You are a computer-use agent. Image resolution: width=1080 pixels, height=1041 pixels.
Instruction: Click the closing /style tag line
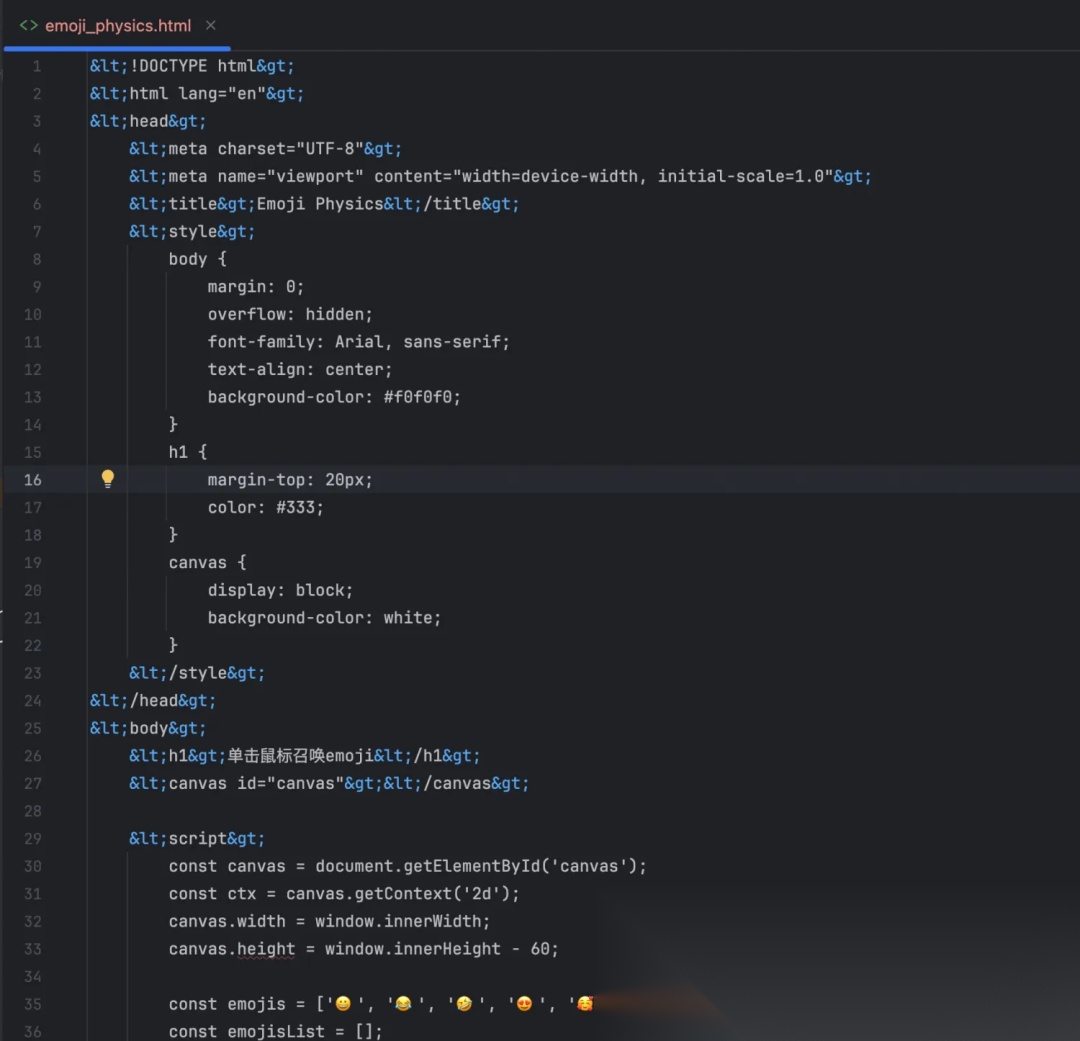197,673
